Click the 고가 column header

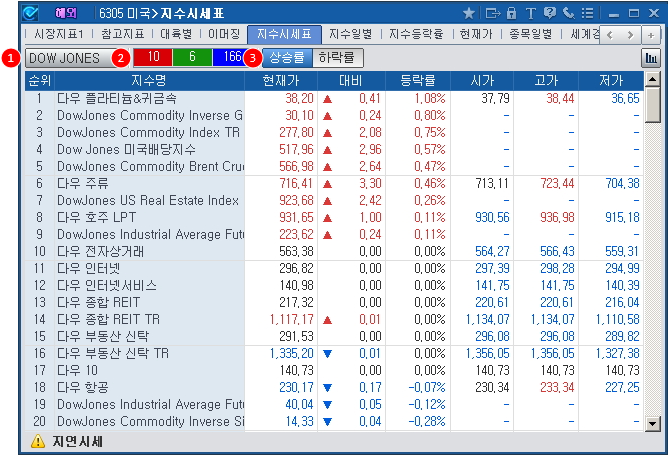point(546,80)
